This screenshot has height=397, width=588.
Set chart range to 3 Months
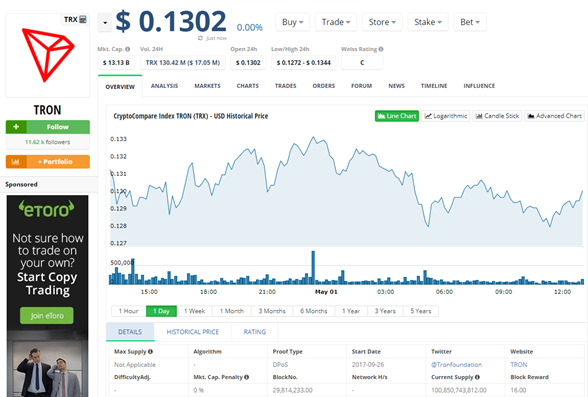click(x=272, y=311)
